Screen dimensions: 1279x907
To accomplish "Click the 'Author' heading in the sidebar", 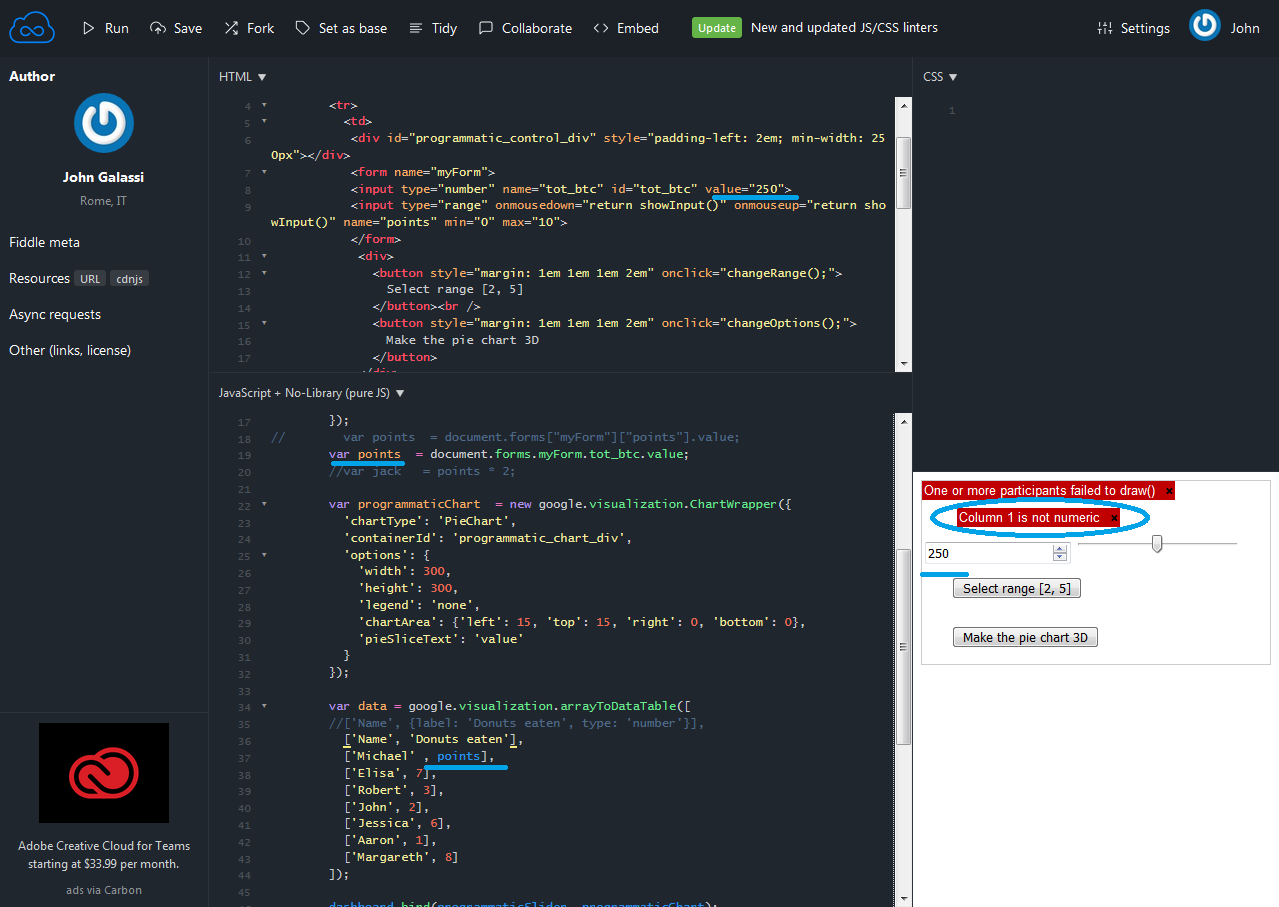I will (x=32, y=76).
